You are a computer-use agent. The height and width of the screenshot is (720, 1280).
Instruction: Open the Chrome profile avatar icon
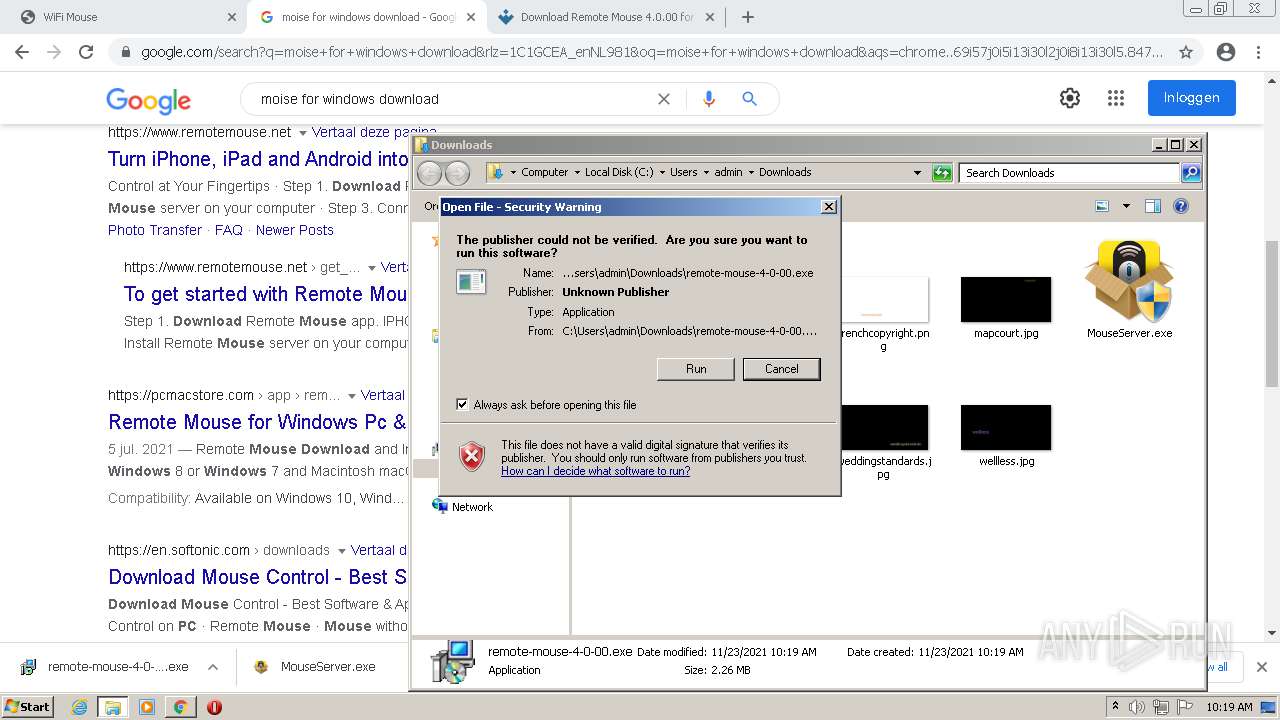coord(1226,52)
